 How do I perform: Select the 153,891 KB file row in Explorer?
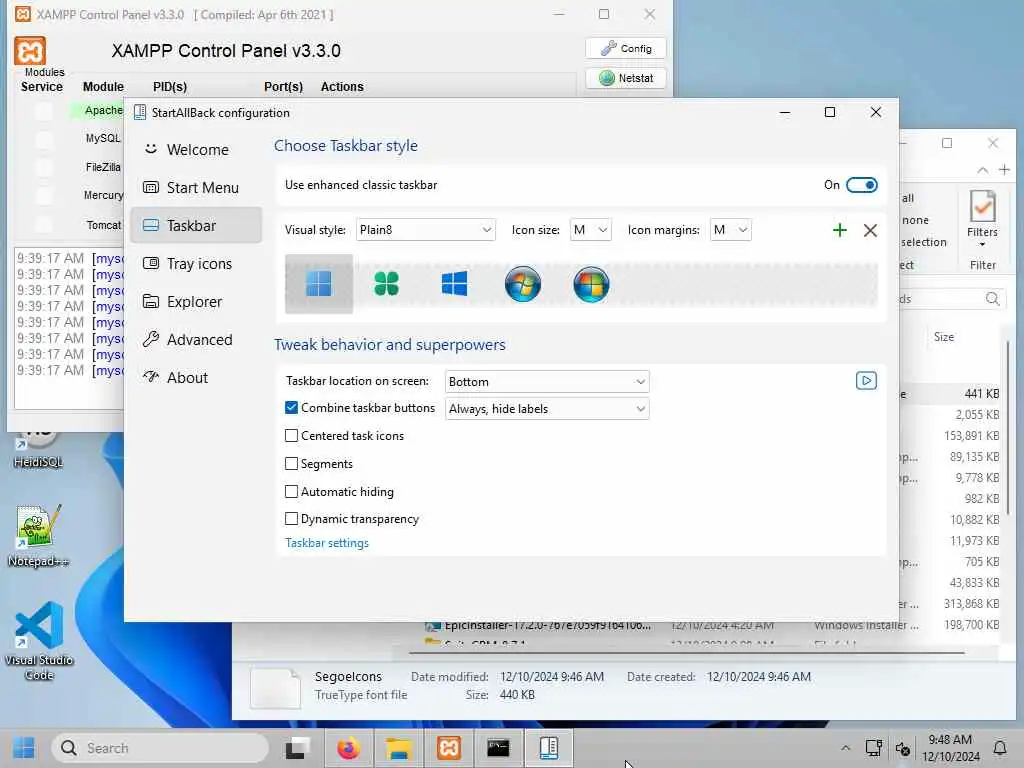[x=949, y=436]
